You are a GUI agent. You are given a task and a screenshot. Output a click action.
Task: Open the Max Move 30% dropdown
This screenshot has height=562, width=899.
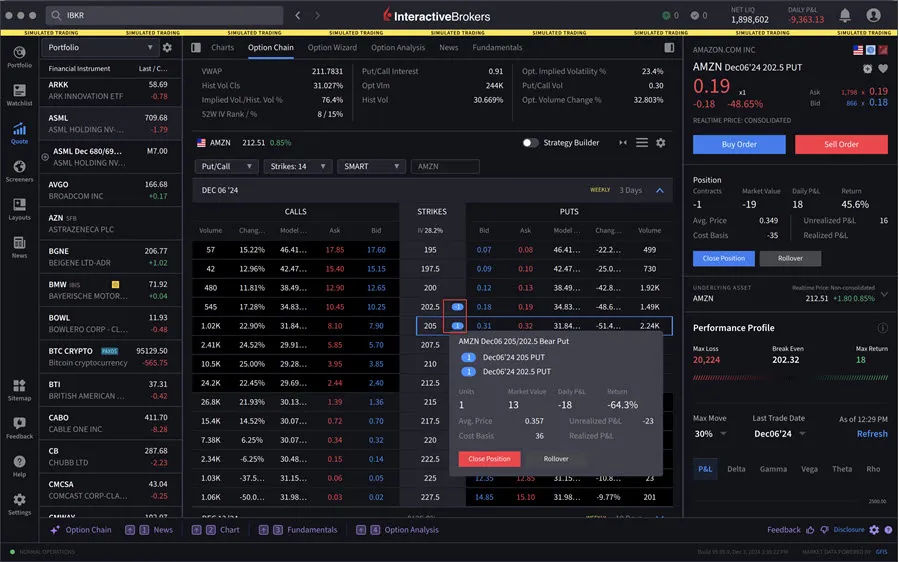pos(710,434)
